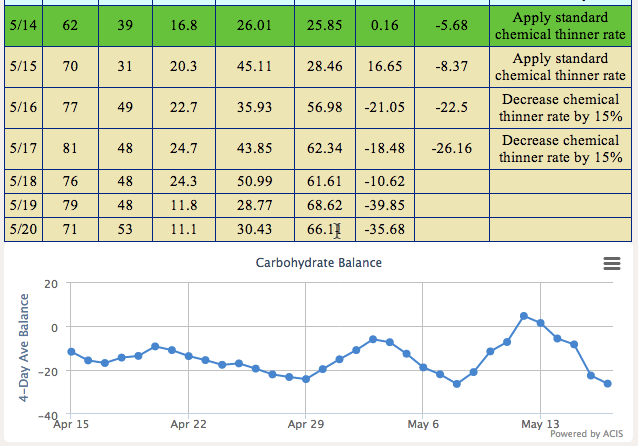Select the last data point on the line

(x=608, y=384)
